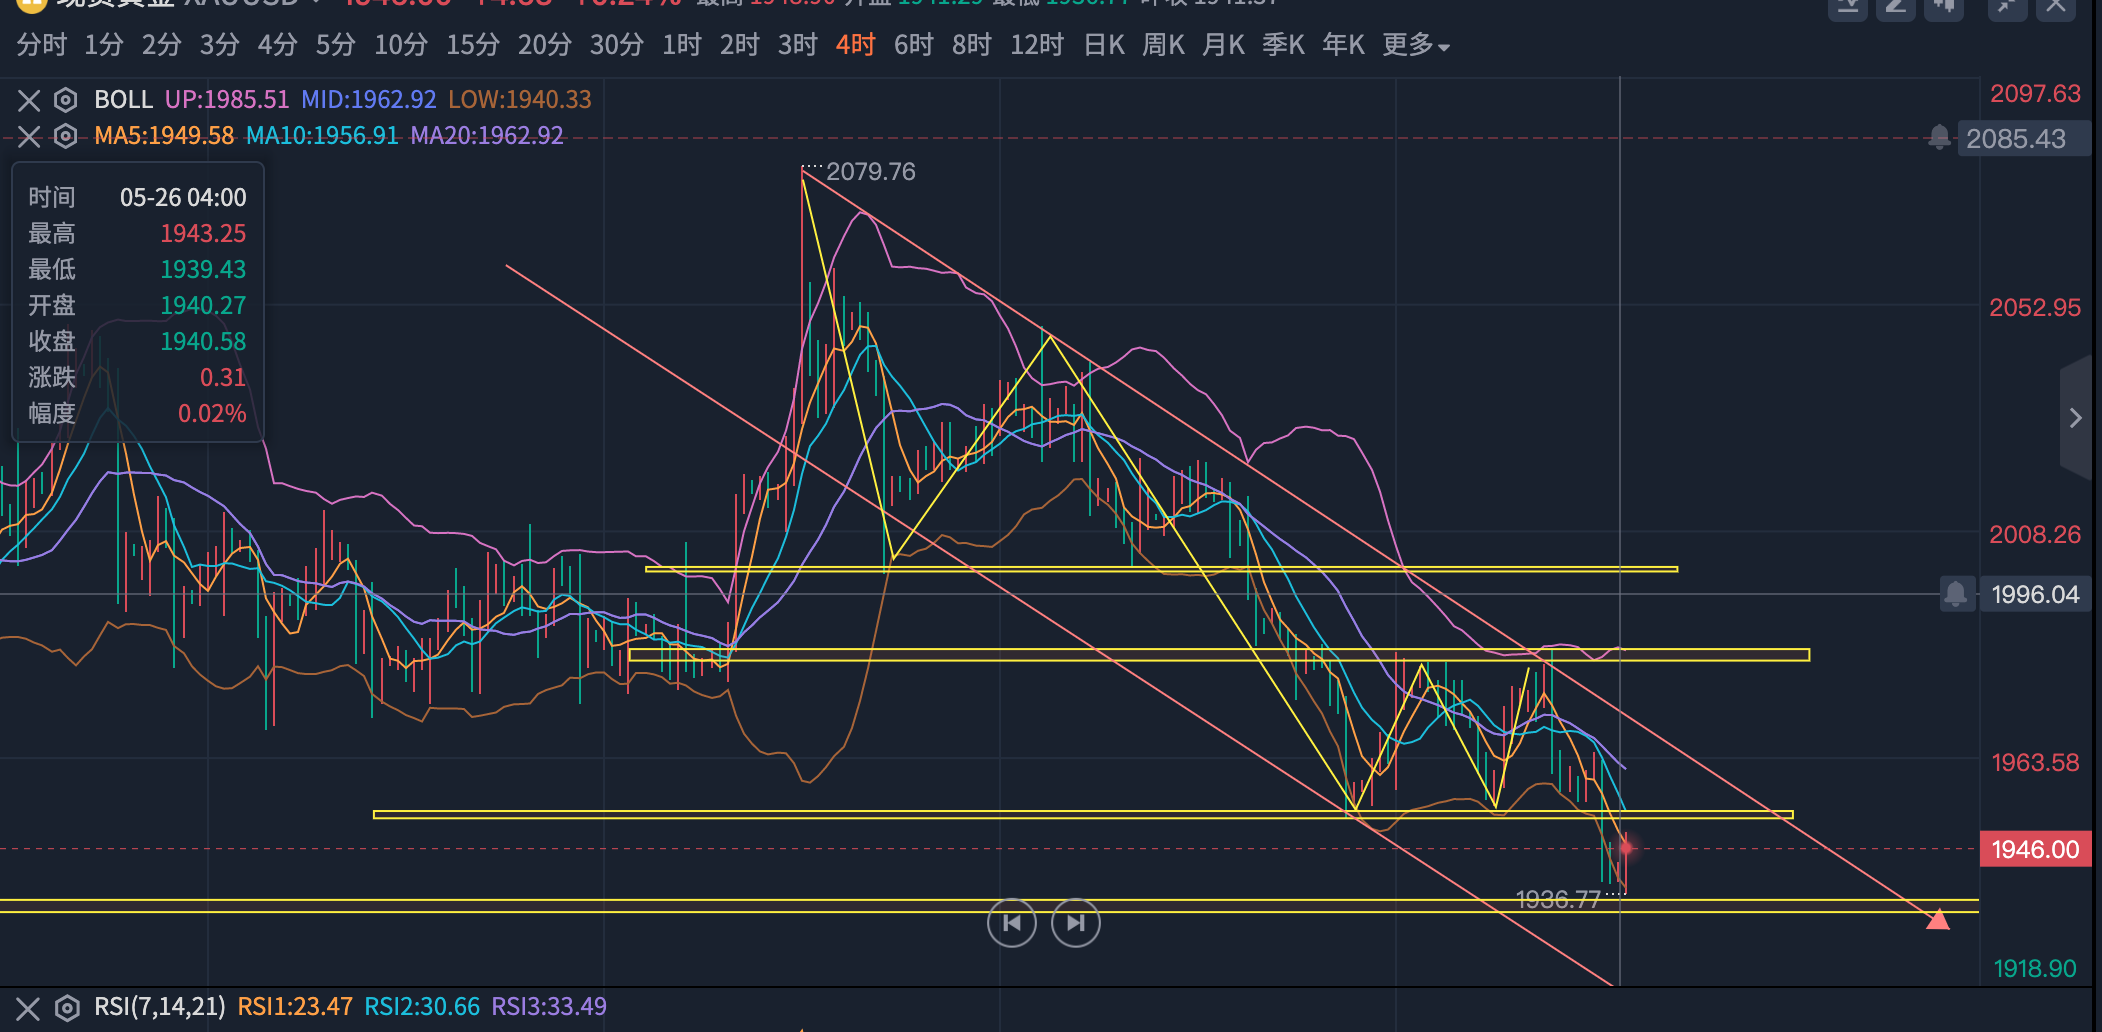Select the 15分 timeframe
This screenshot has height=1032, width=2102.
coord(472,45)
